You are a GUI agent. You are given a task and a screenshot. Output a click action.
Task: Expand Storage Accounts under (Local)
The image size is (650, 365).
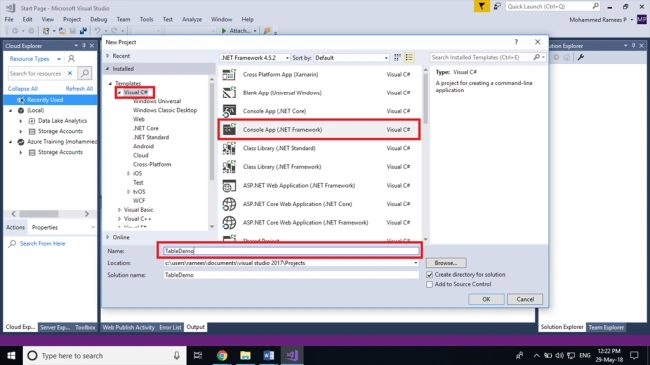(21, 131)
